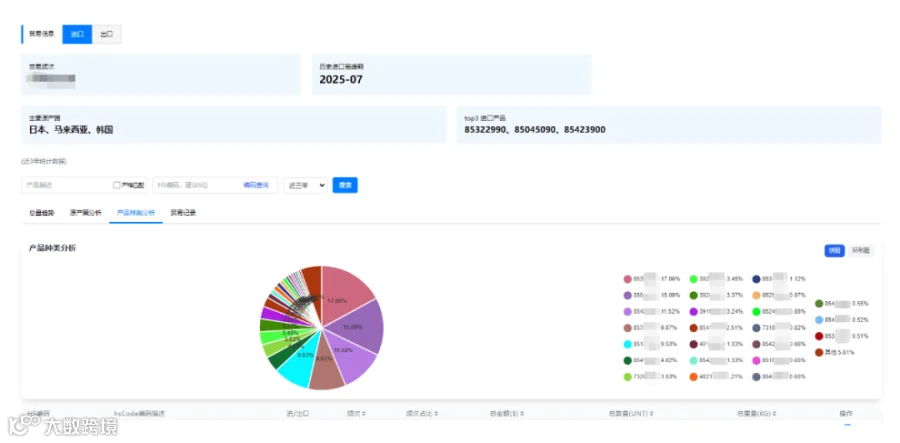This screenshot has width=900, height=443.
Task: Sort by 频次 column sort arrows
Action: [x=364, y=413]
